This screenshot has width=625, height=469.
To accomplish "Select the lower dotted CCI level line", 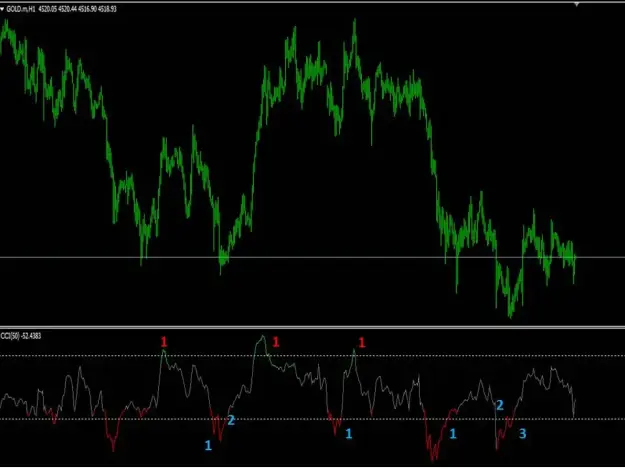I will click(x=312, y=419).
